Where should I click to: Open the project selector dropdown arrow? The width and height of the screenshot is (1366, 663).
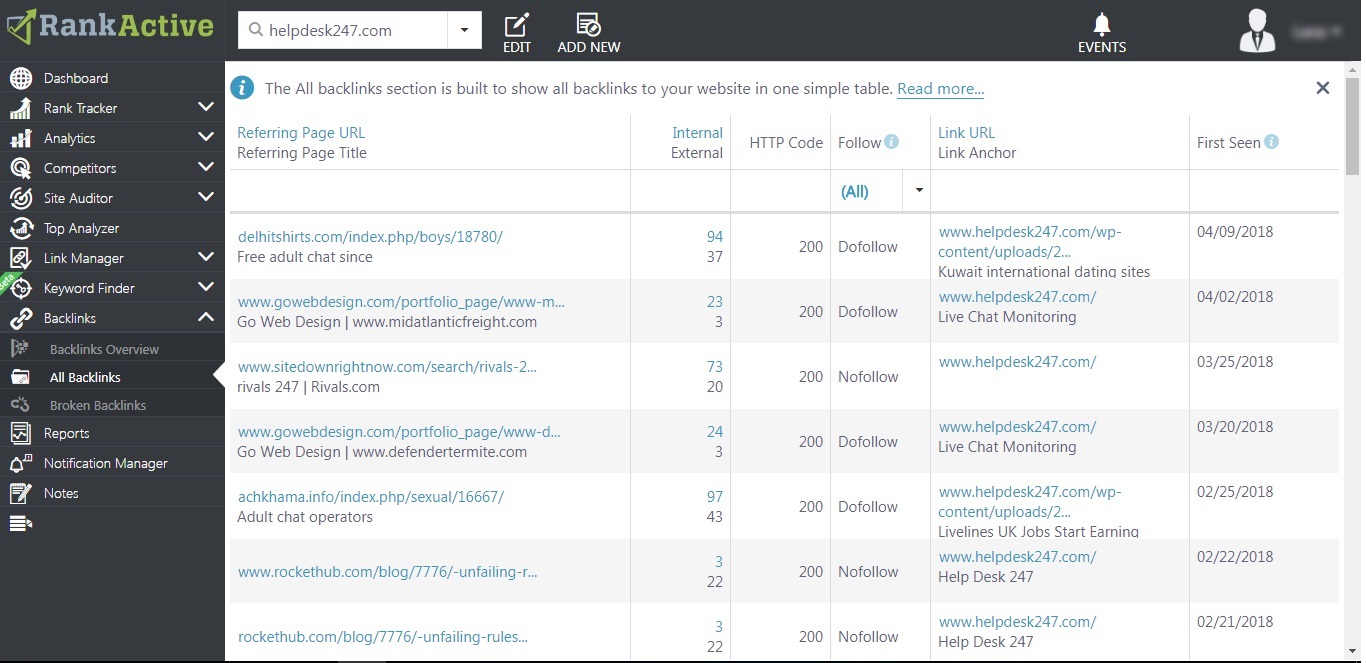tap(464, 30)
